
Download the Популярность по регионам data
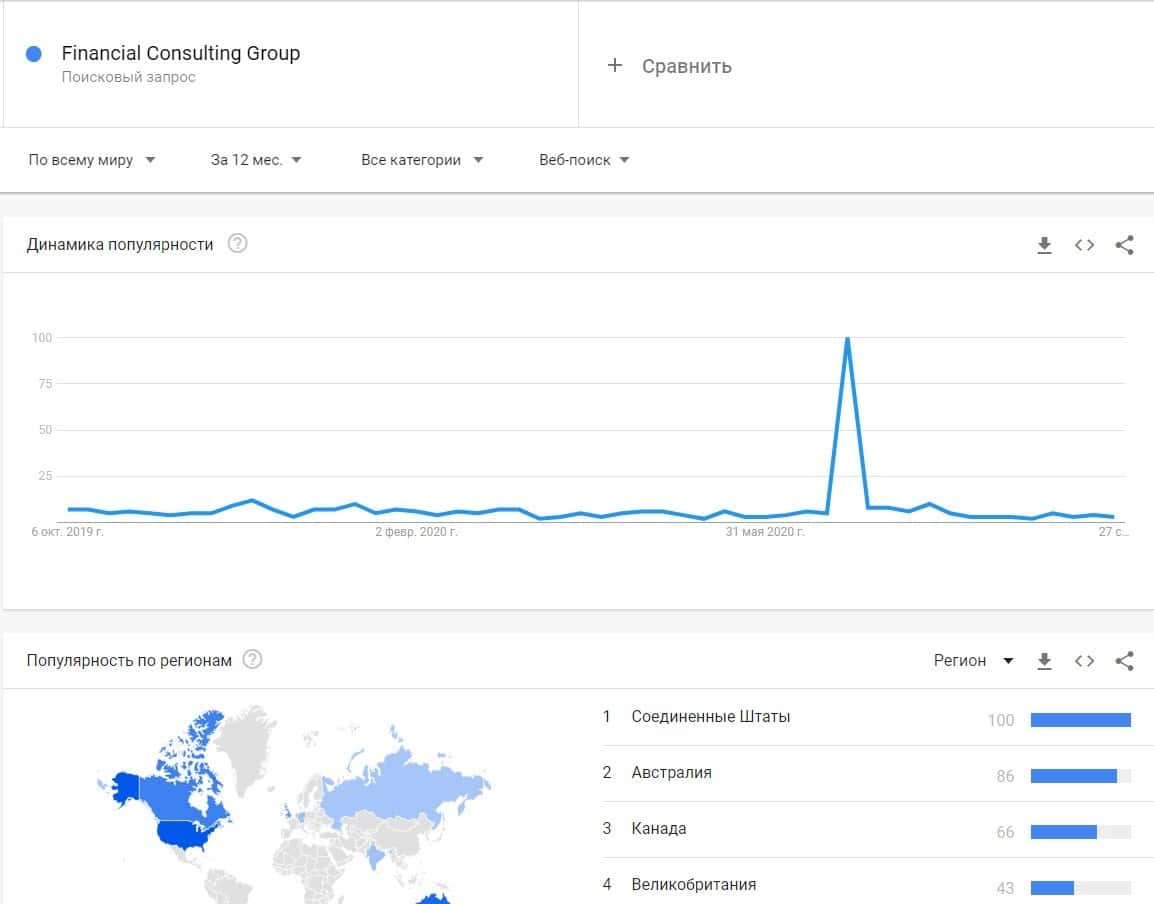click(1044, 661)
